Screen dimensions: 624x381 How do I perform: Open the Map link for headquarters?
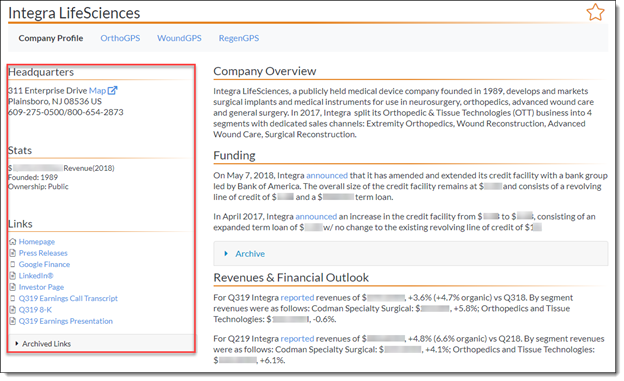point(98,91)
